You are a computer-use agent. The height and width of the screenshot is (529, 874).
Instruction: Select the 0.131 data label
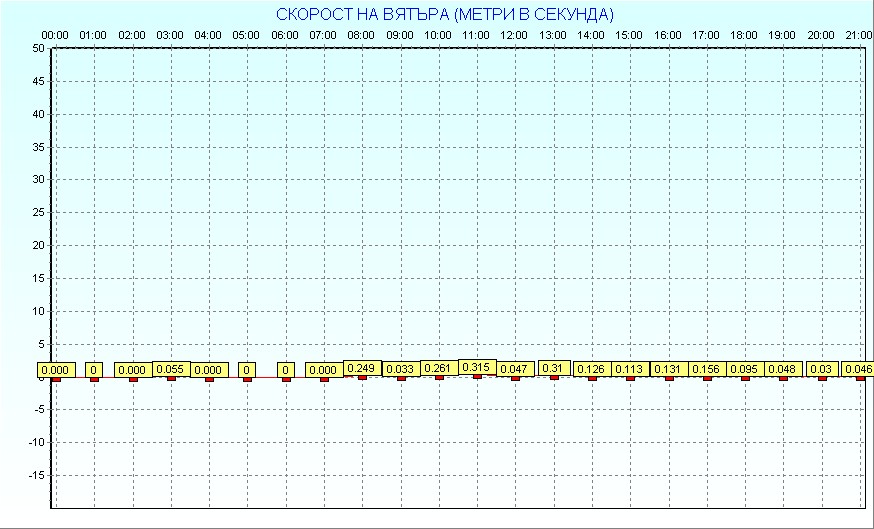668,369
